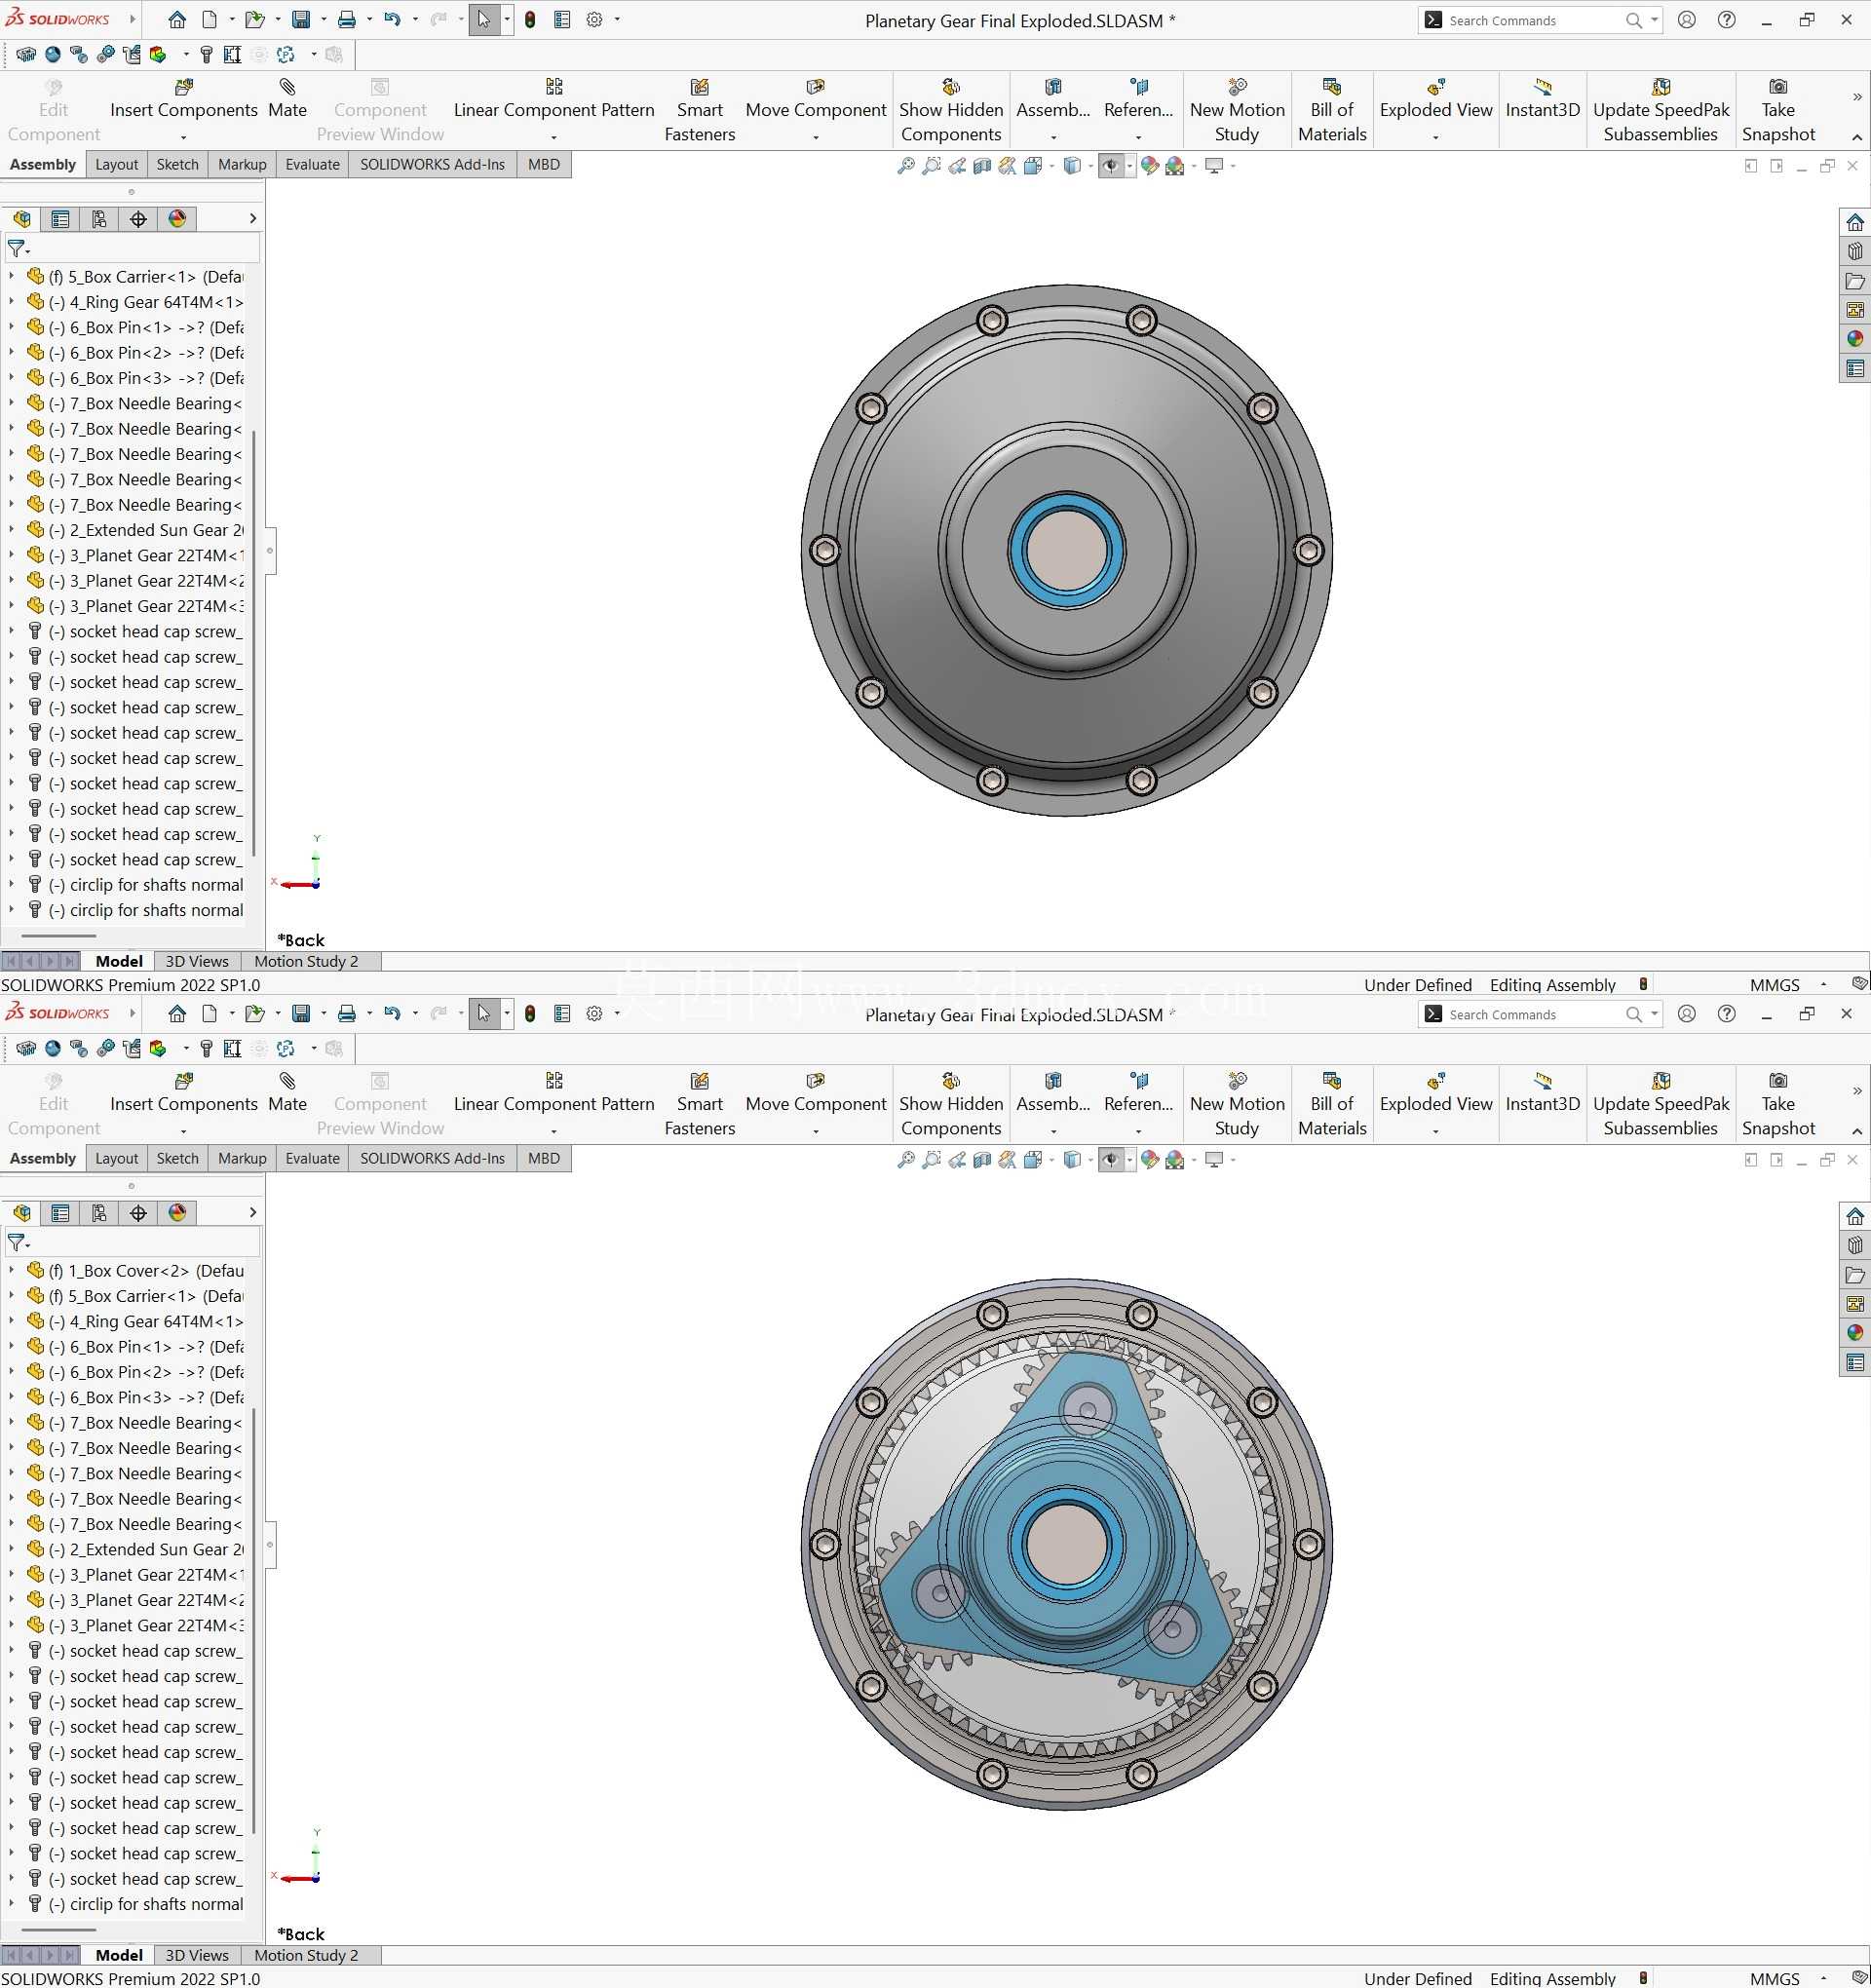Click Mate button in top window

click(x=287, y=99)
